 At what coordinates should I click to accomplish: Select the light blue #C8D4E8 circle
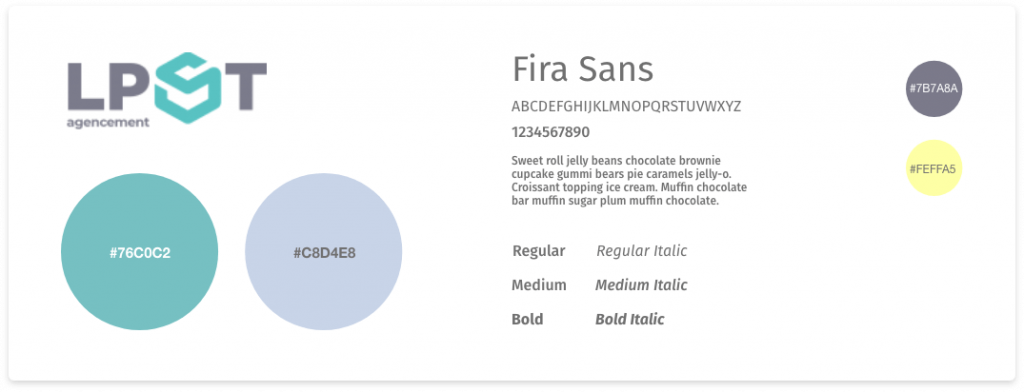(324, 252)
